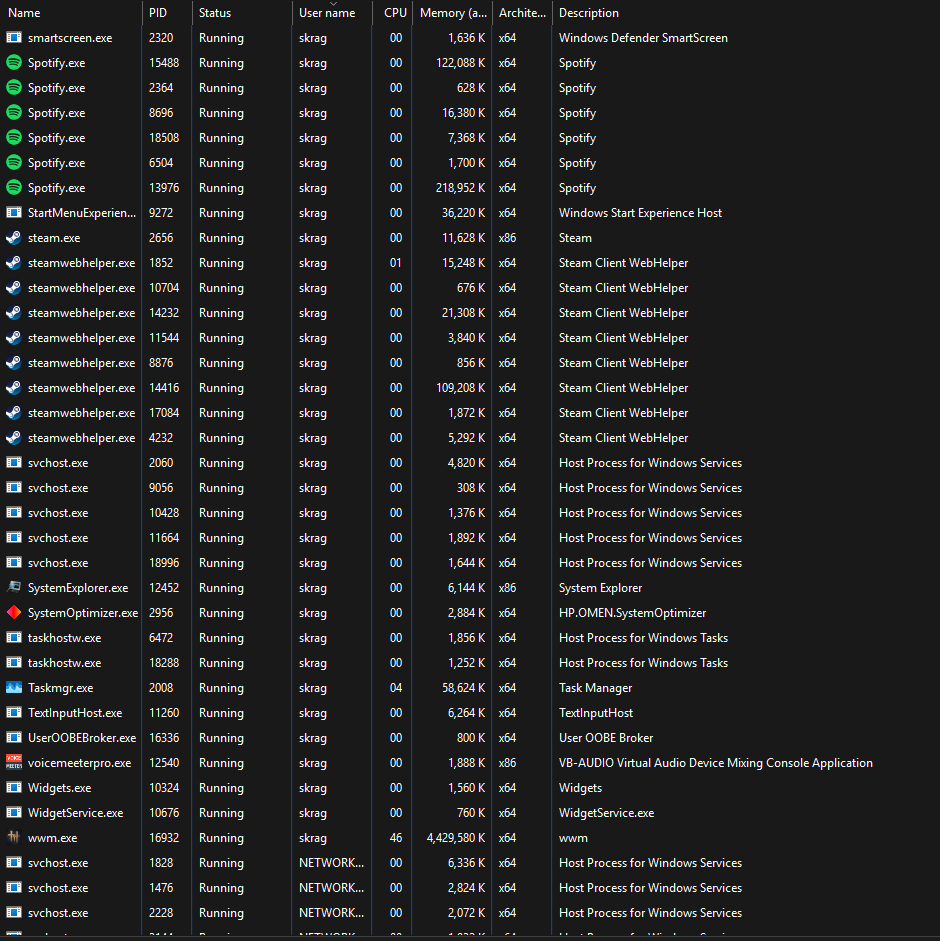Select the UserOOBEBroker.exe icon
This screenshot has width=940, height=941.
point(14,738)
